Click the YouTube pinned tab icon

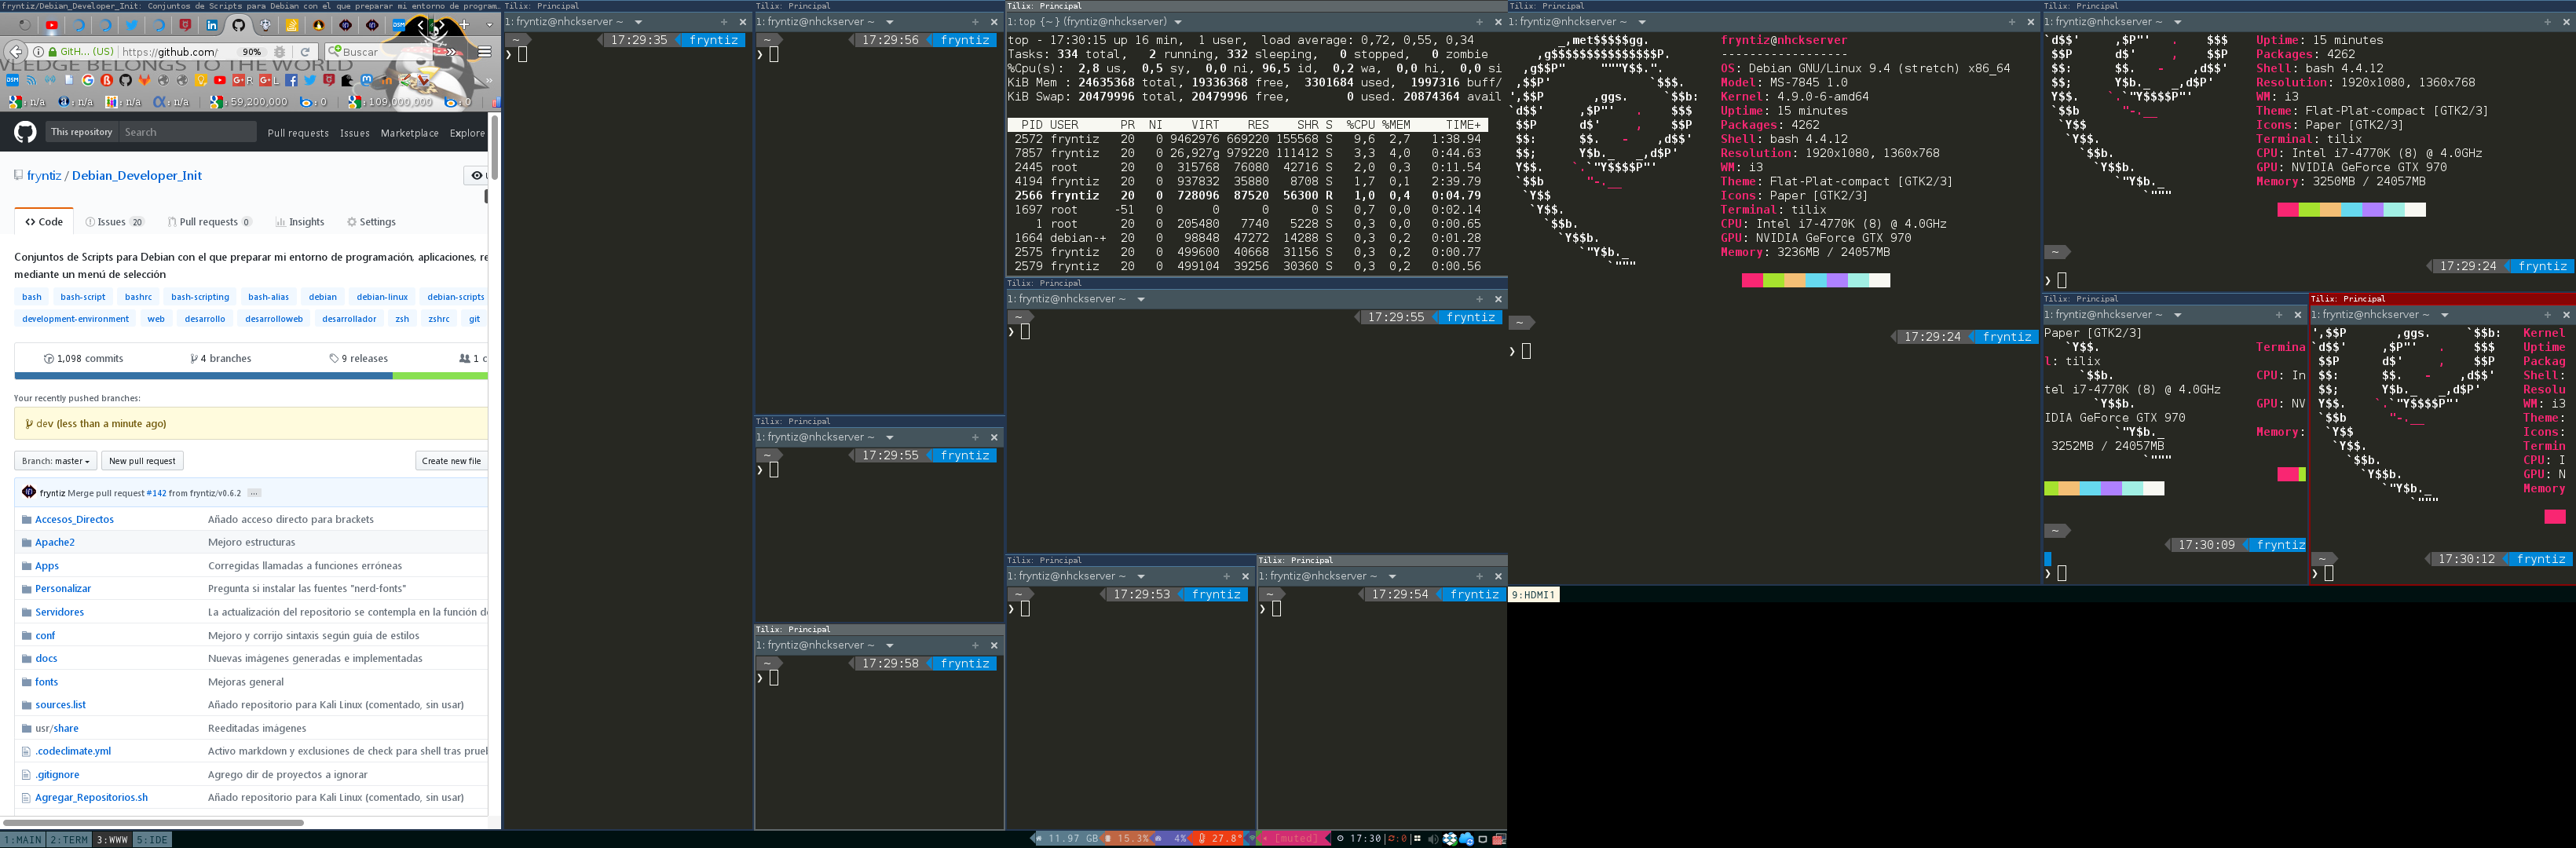[52, 25]
